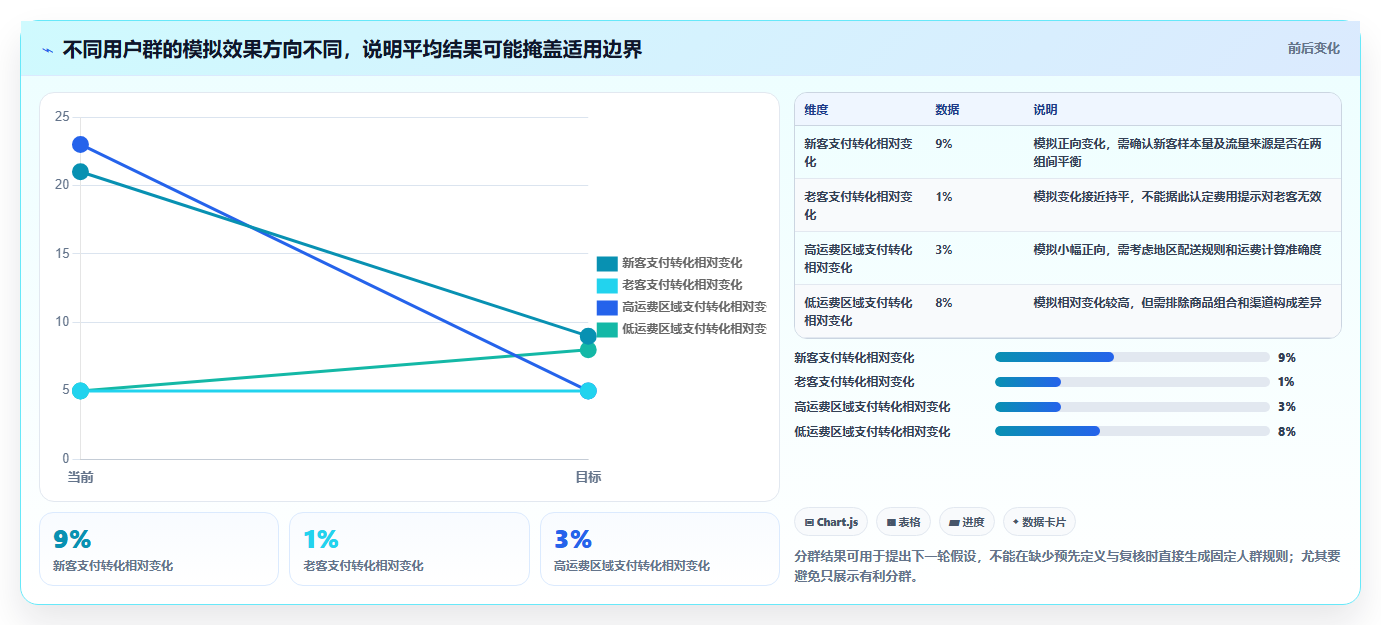
Task: Open the 9% 新客支付转化相对变化 card
Action: (x=159, y=549)
